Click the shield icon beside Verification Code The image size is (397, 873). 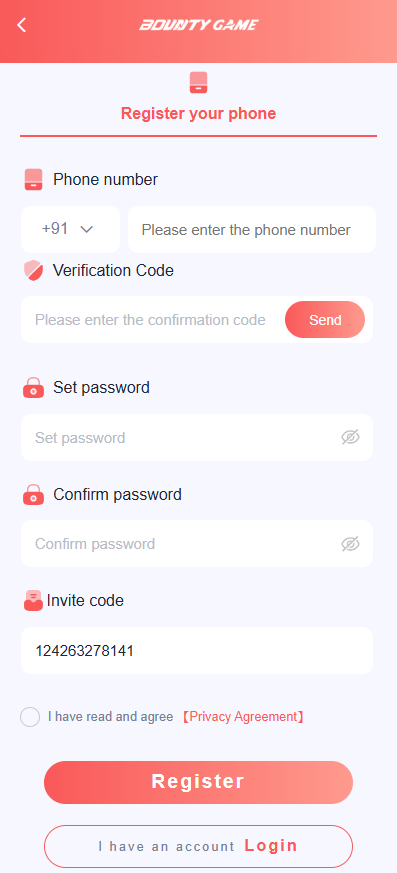click(x=33, y=271)
